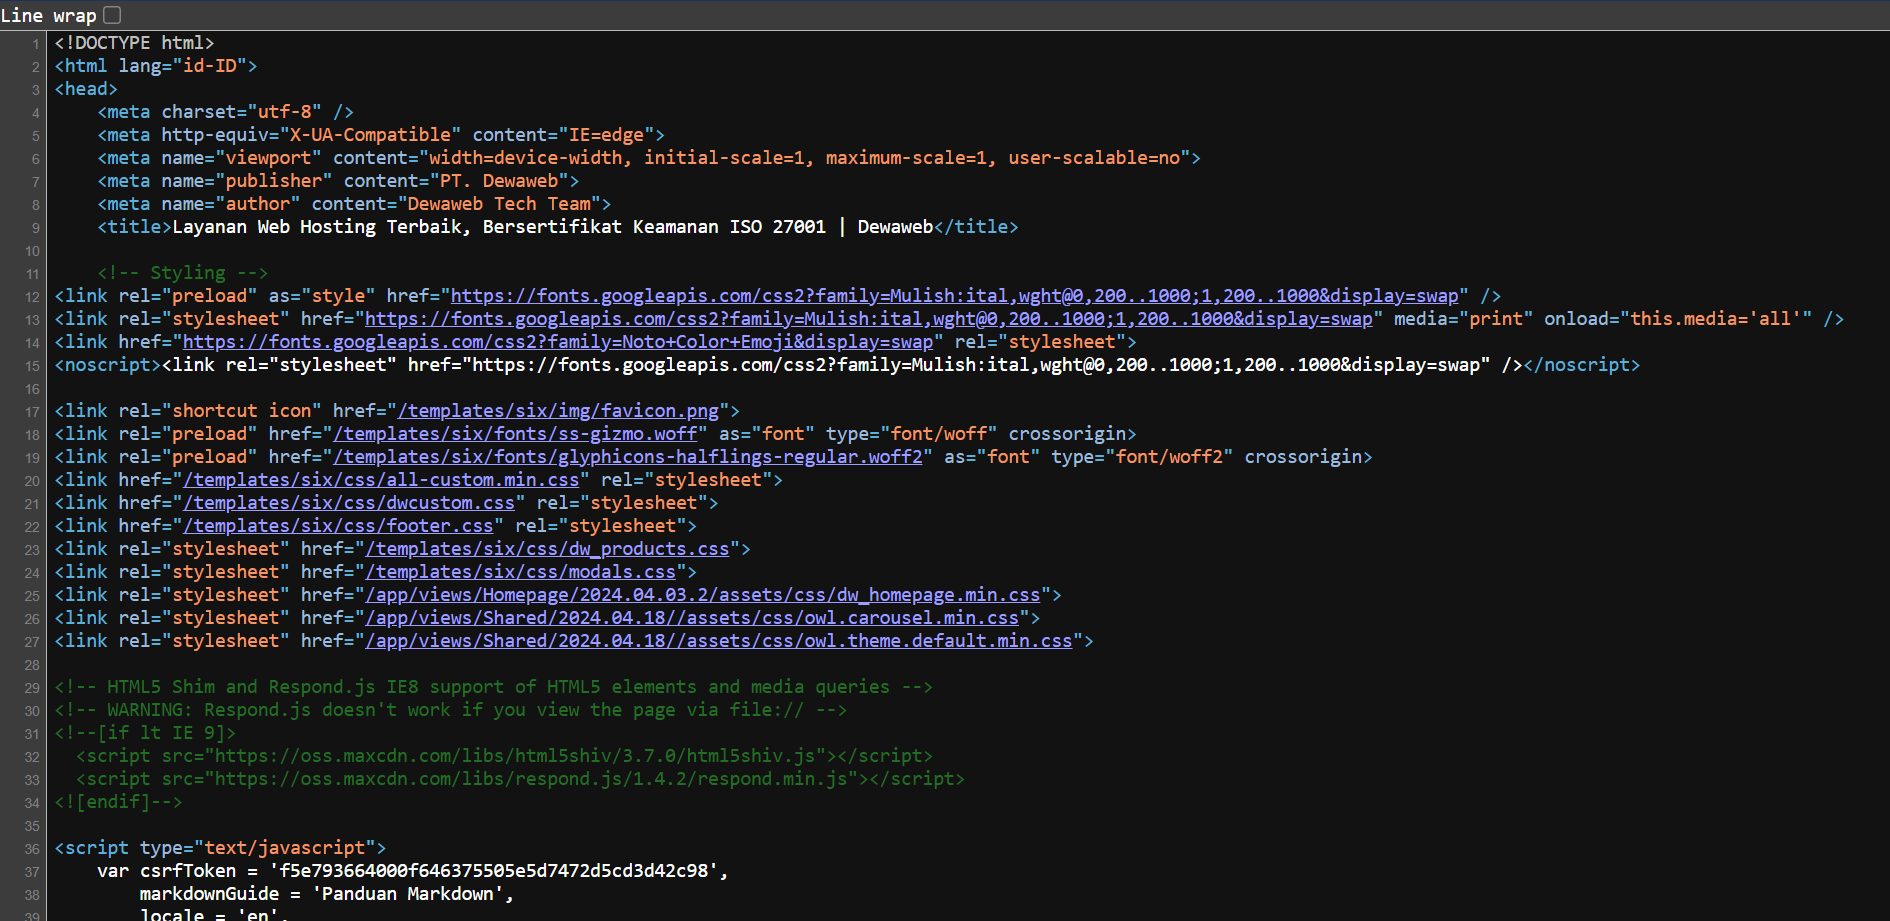Image resolution: width=1890 pixels, height=921 pixels.
Task: Open the Noto Color Emoji font link
Action: tap(558, 342)
